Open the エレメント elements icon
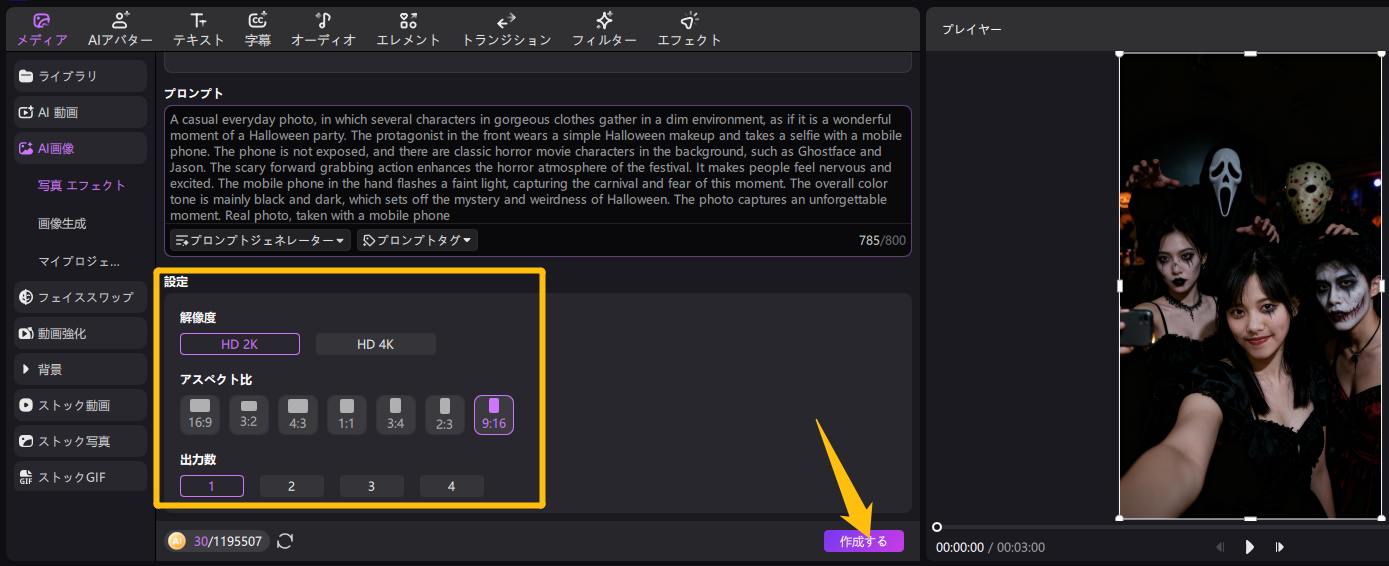Image resolution: width=1389 pixels, height=566 pixels. pyautogui.click(x=408, y=20)
